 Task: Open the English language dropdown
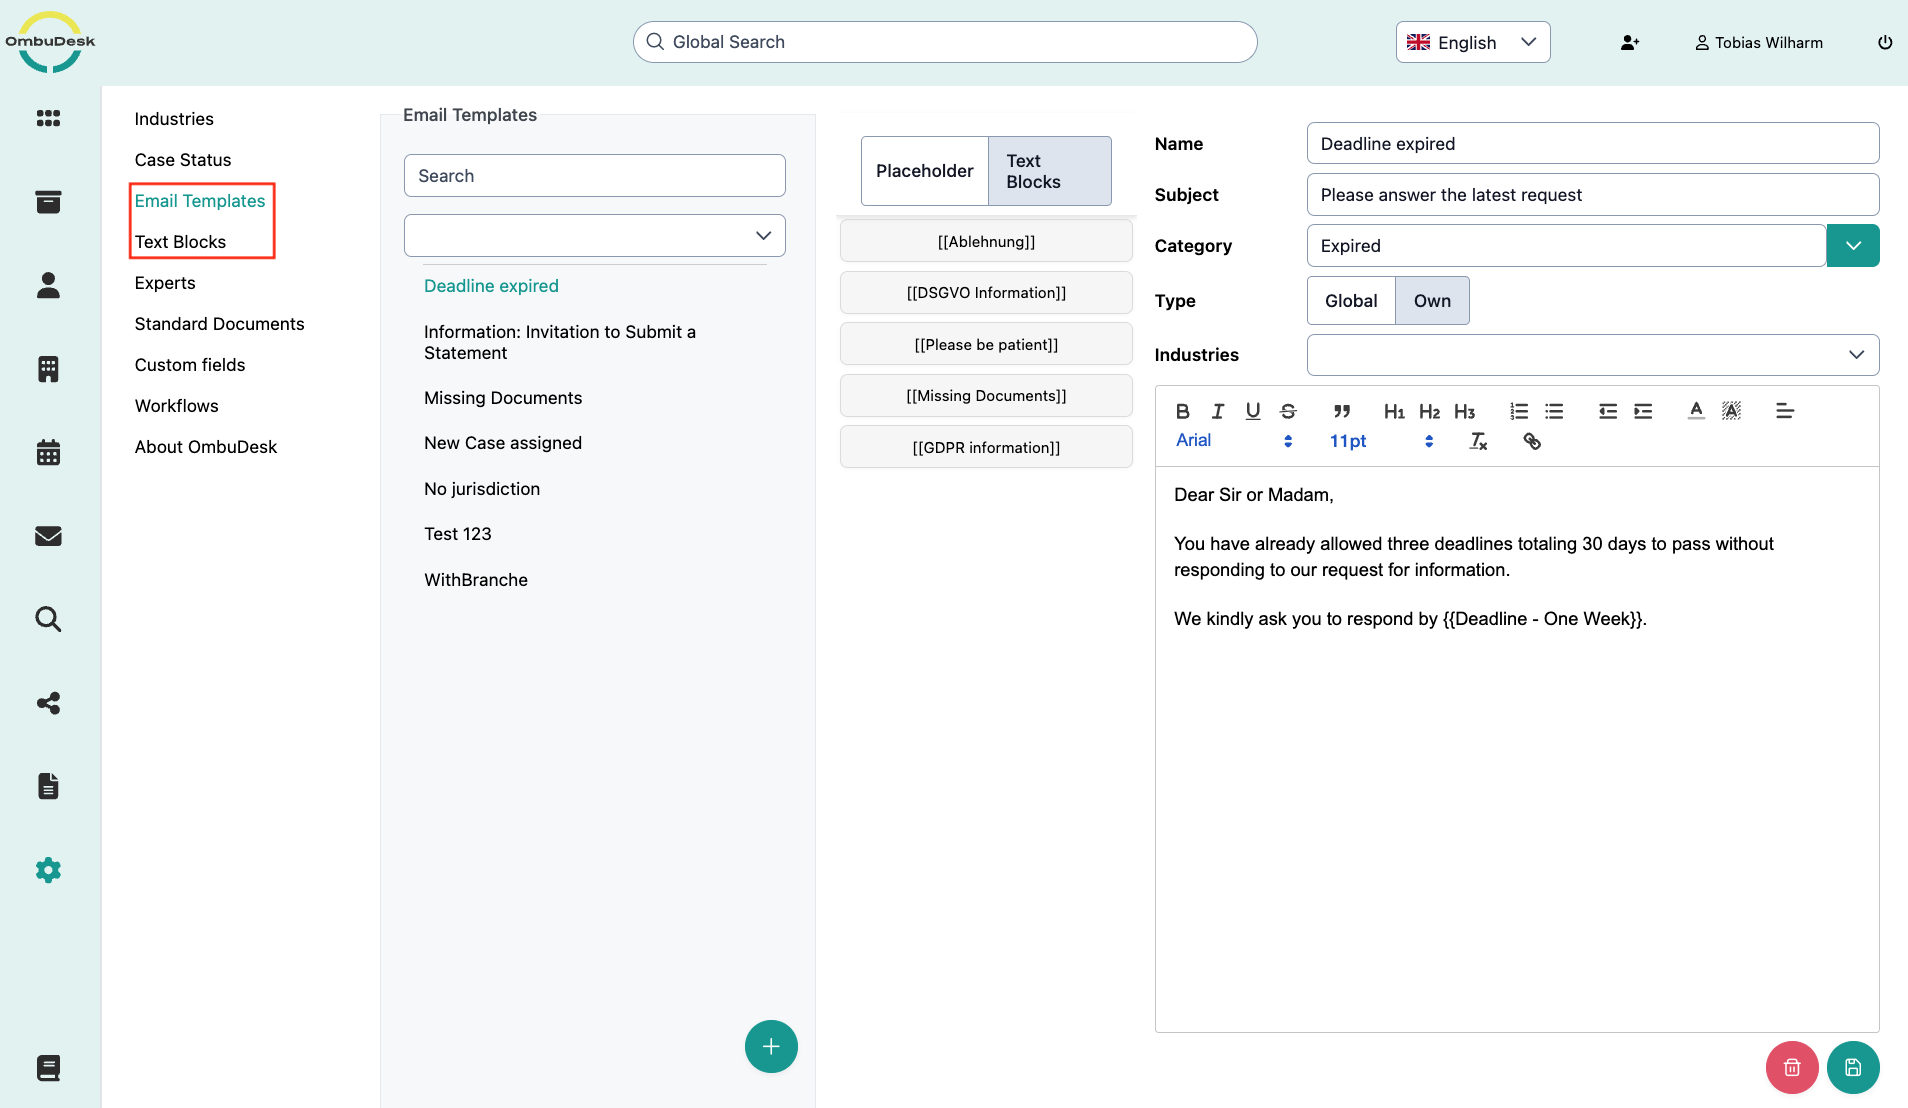tap(1473, 42)
